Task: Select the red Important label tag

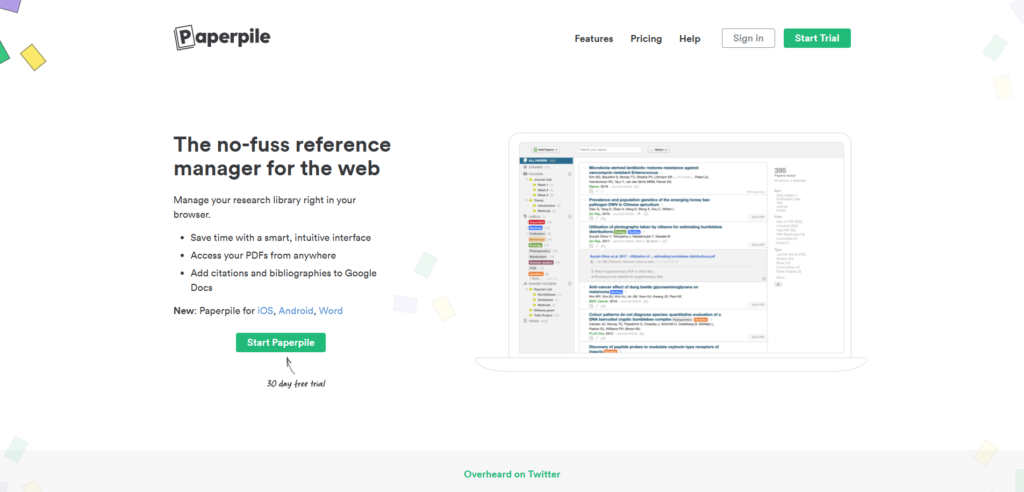Action: tap(536, 222)
